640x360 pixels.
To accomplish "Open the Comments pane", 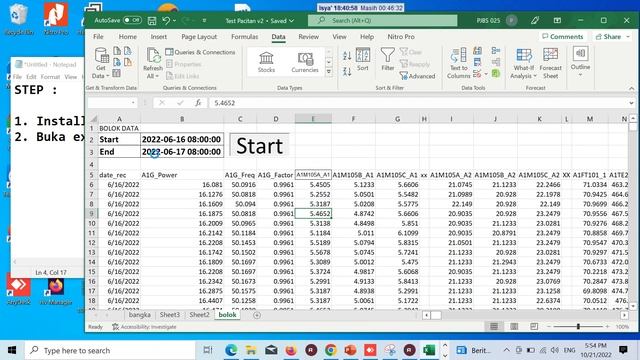I will [x=563, y=37].
